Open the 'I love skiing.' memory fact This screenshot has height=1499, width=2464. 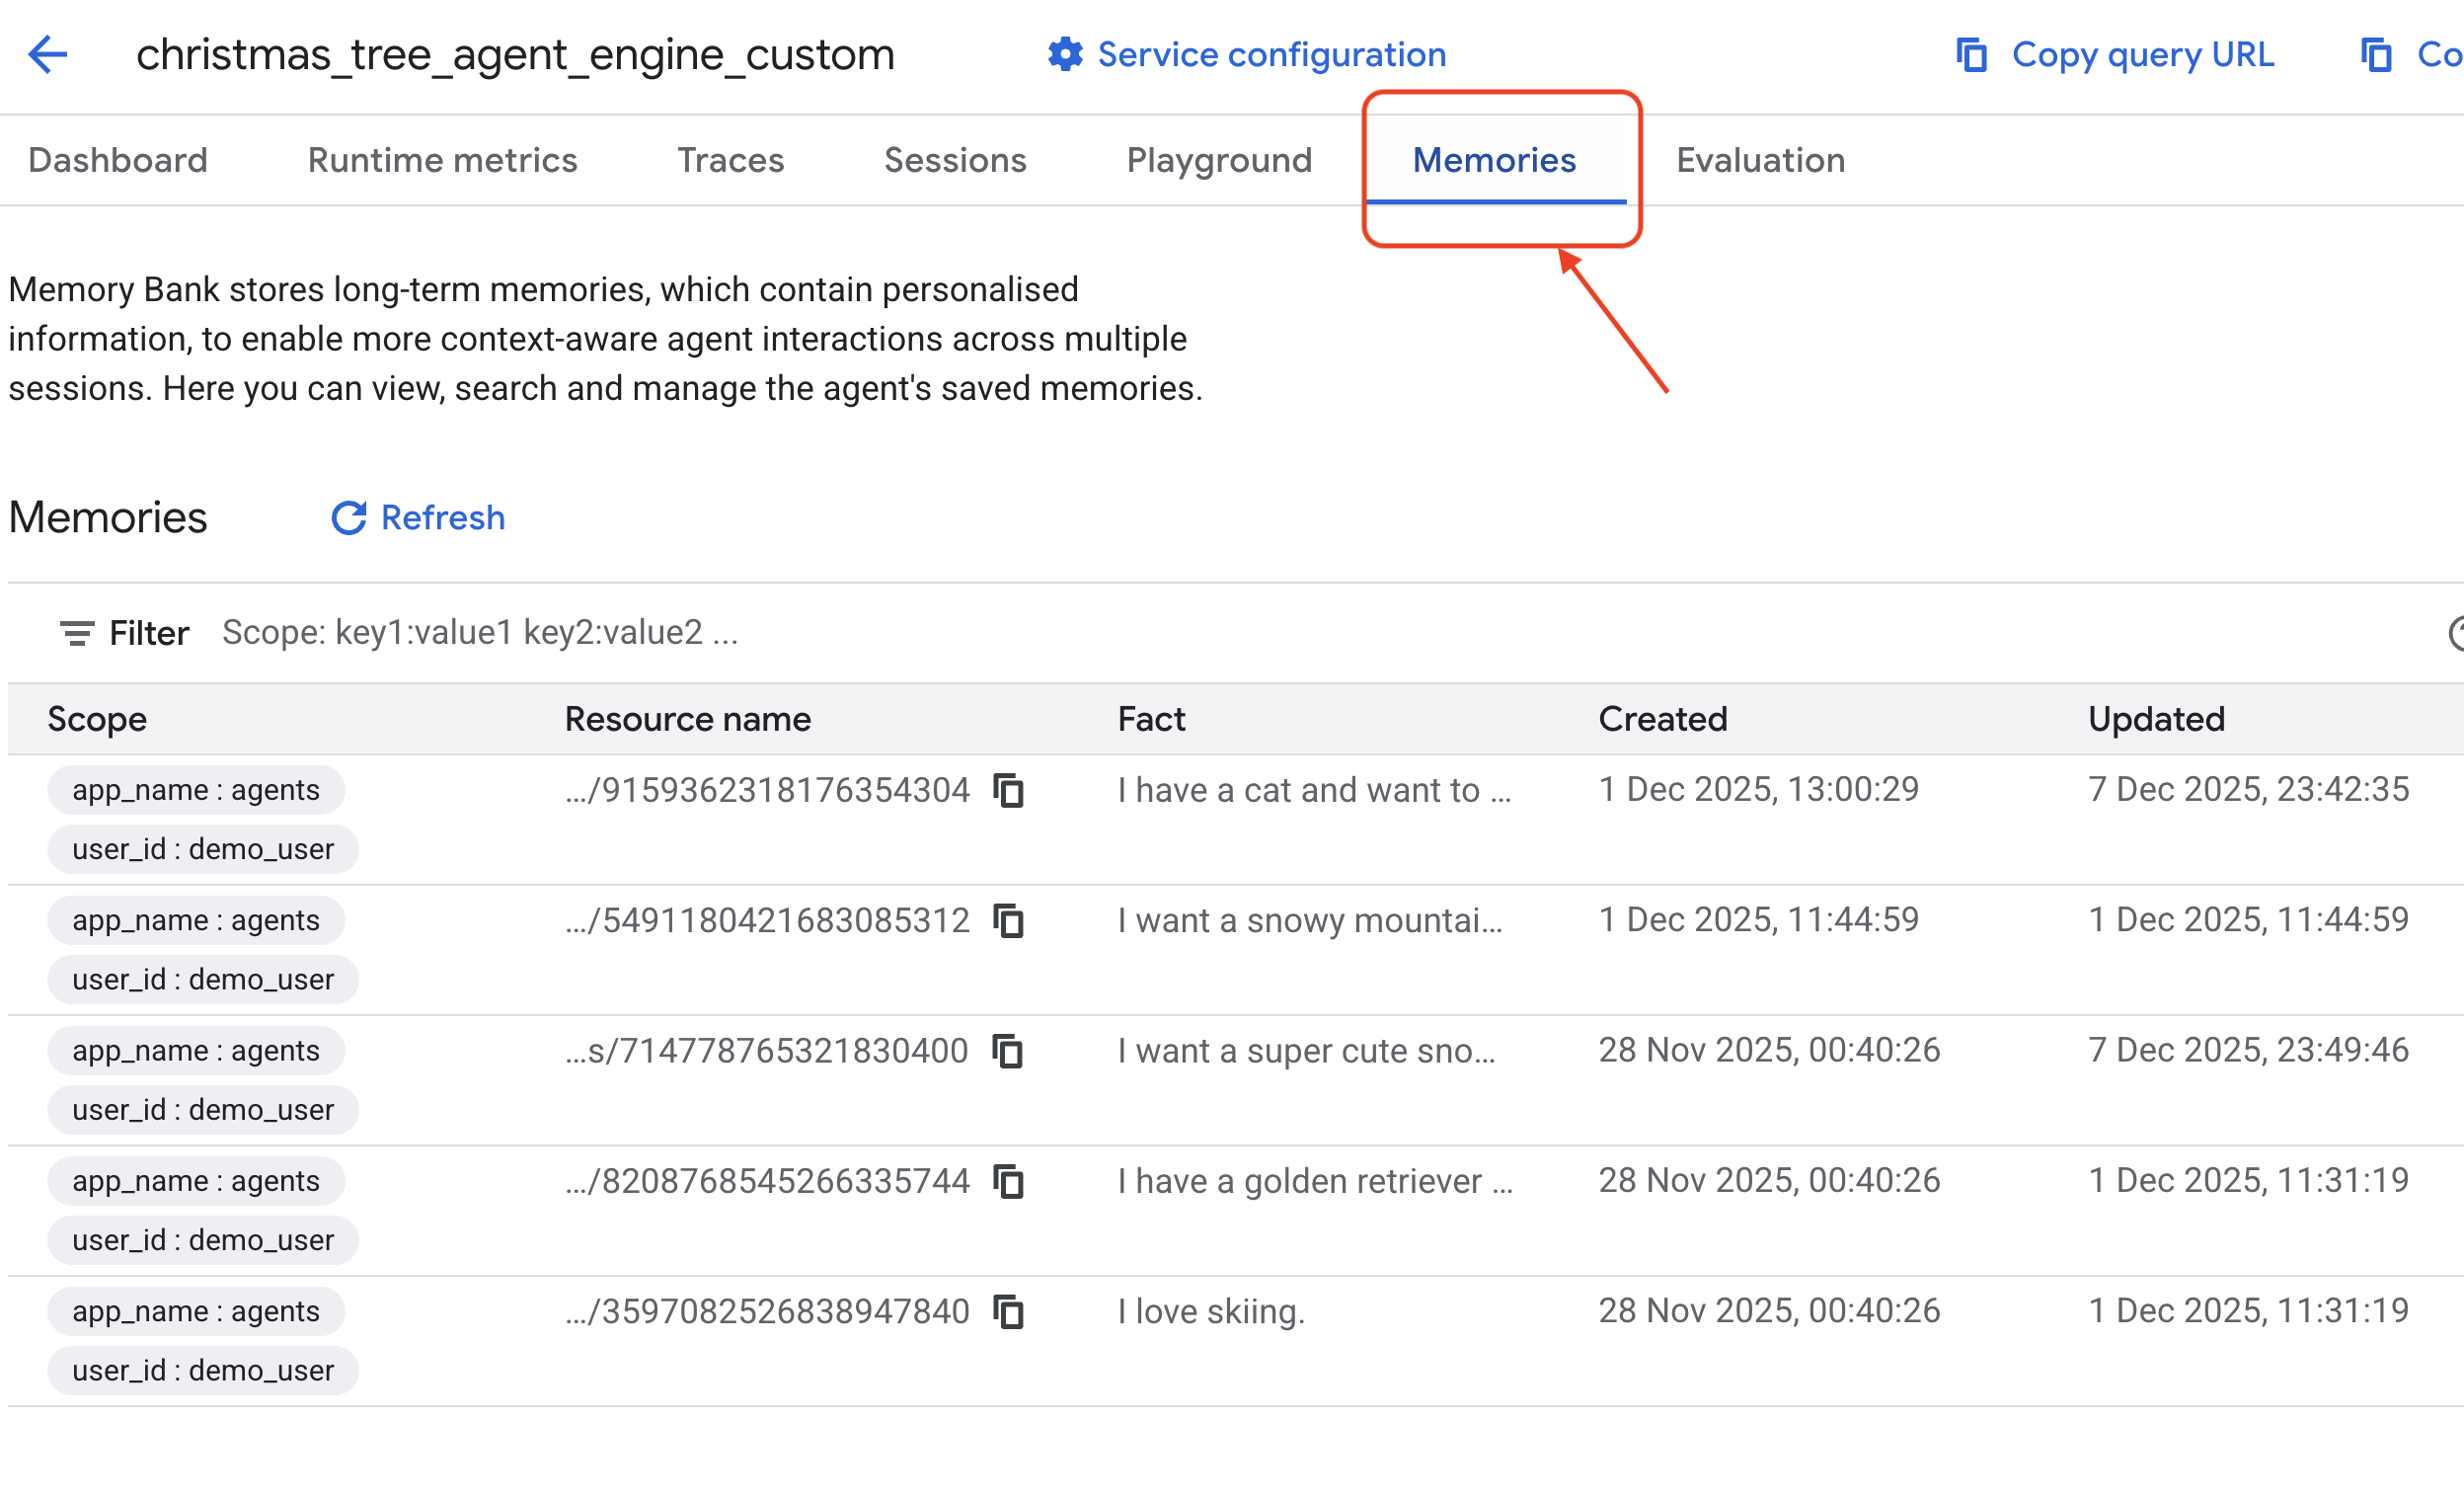[1211, 1311]
